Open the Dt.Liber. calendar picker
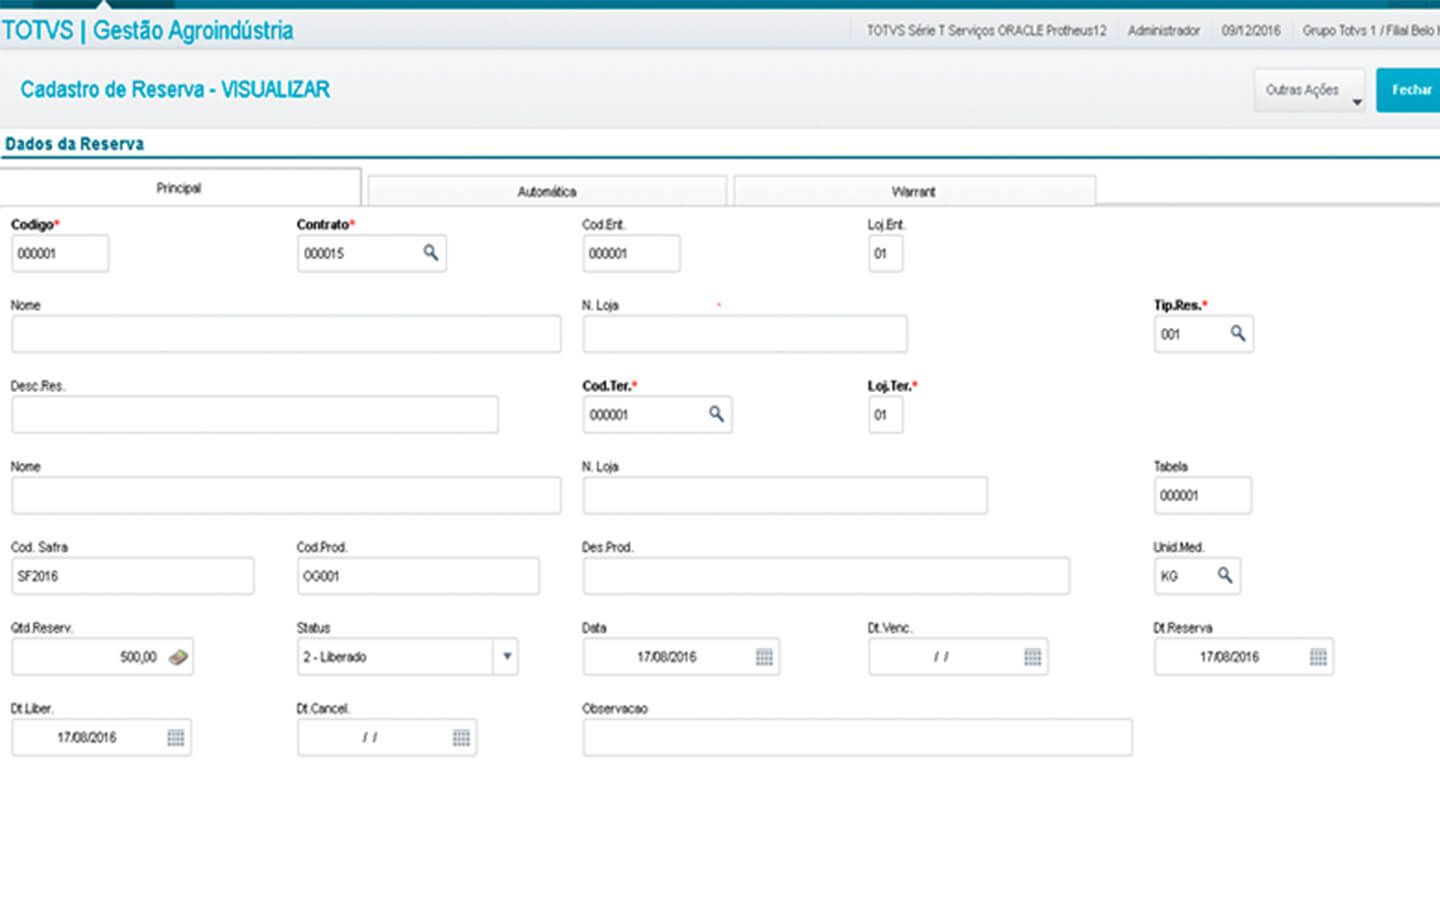 [175, 738]
